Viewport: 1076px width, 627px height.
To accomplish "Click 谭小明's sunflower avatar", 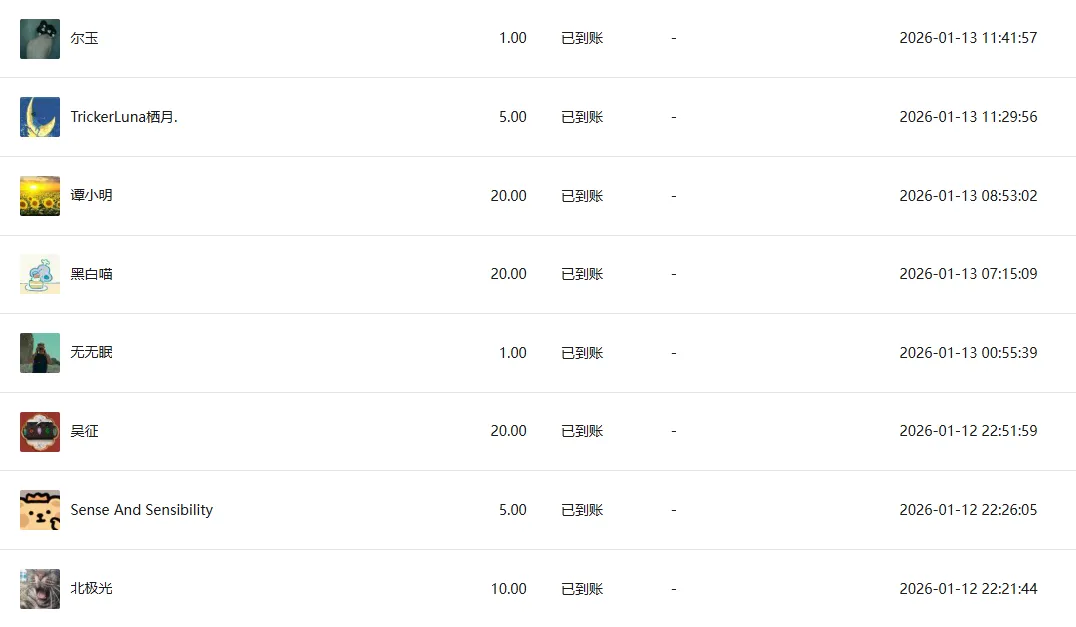I will (x=40, y=196).
